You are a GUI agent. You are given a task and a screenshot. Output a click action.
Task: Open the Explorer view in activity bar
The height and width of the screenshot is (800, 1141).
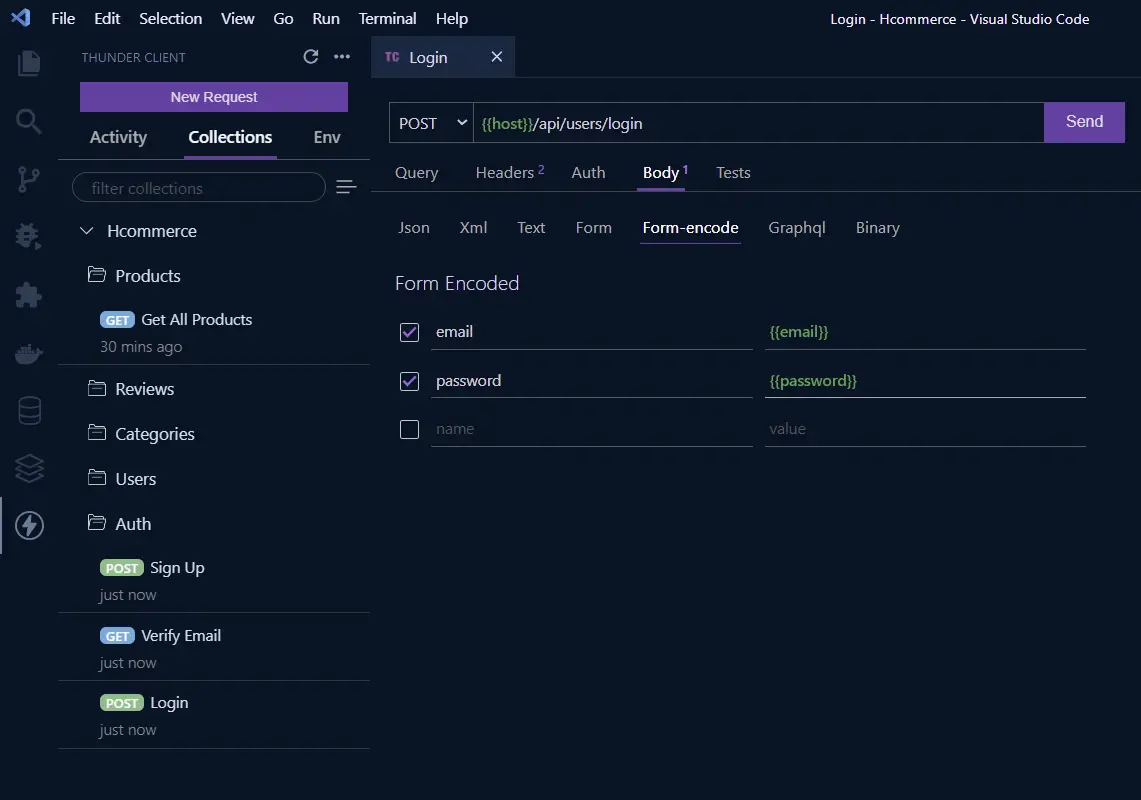pos(28,63)
